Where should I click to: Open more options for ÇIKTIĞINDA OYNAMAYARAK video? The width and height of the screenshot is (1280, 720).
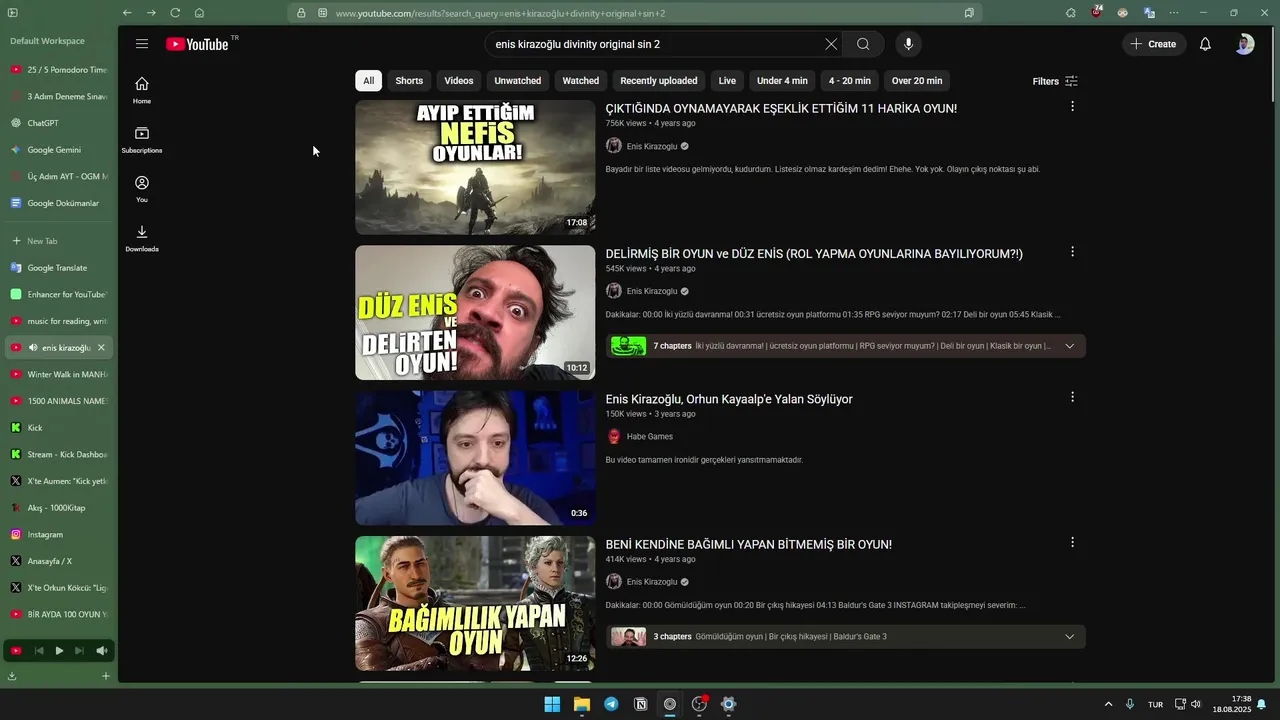point(1072,106)
